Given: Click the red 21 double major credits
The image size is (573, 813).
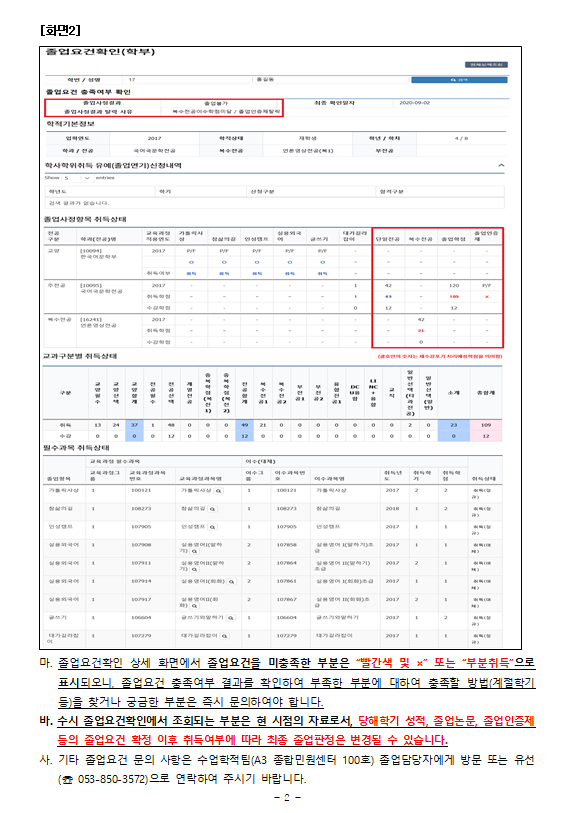Looking at the screenshot, I should 421,331.
